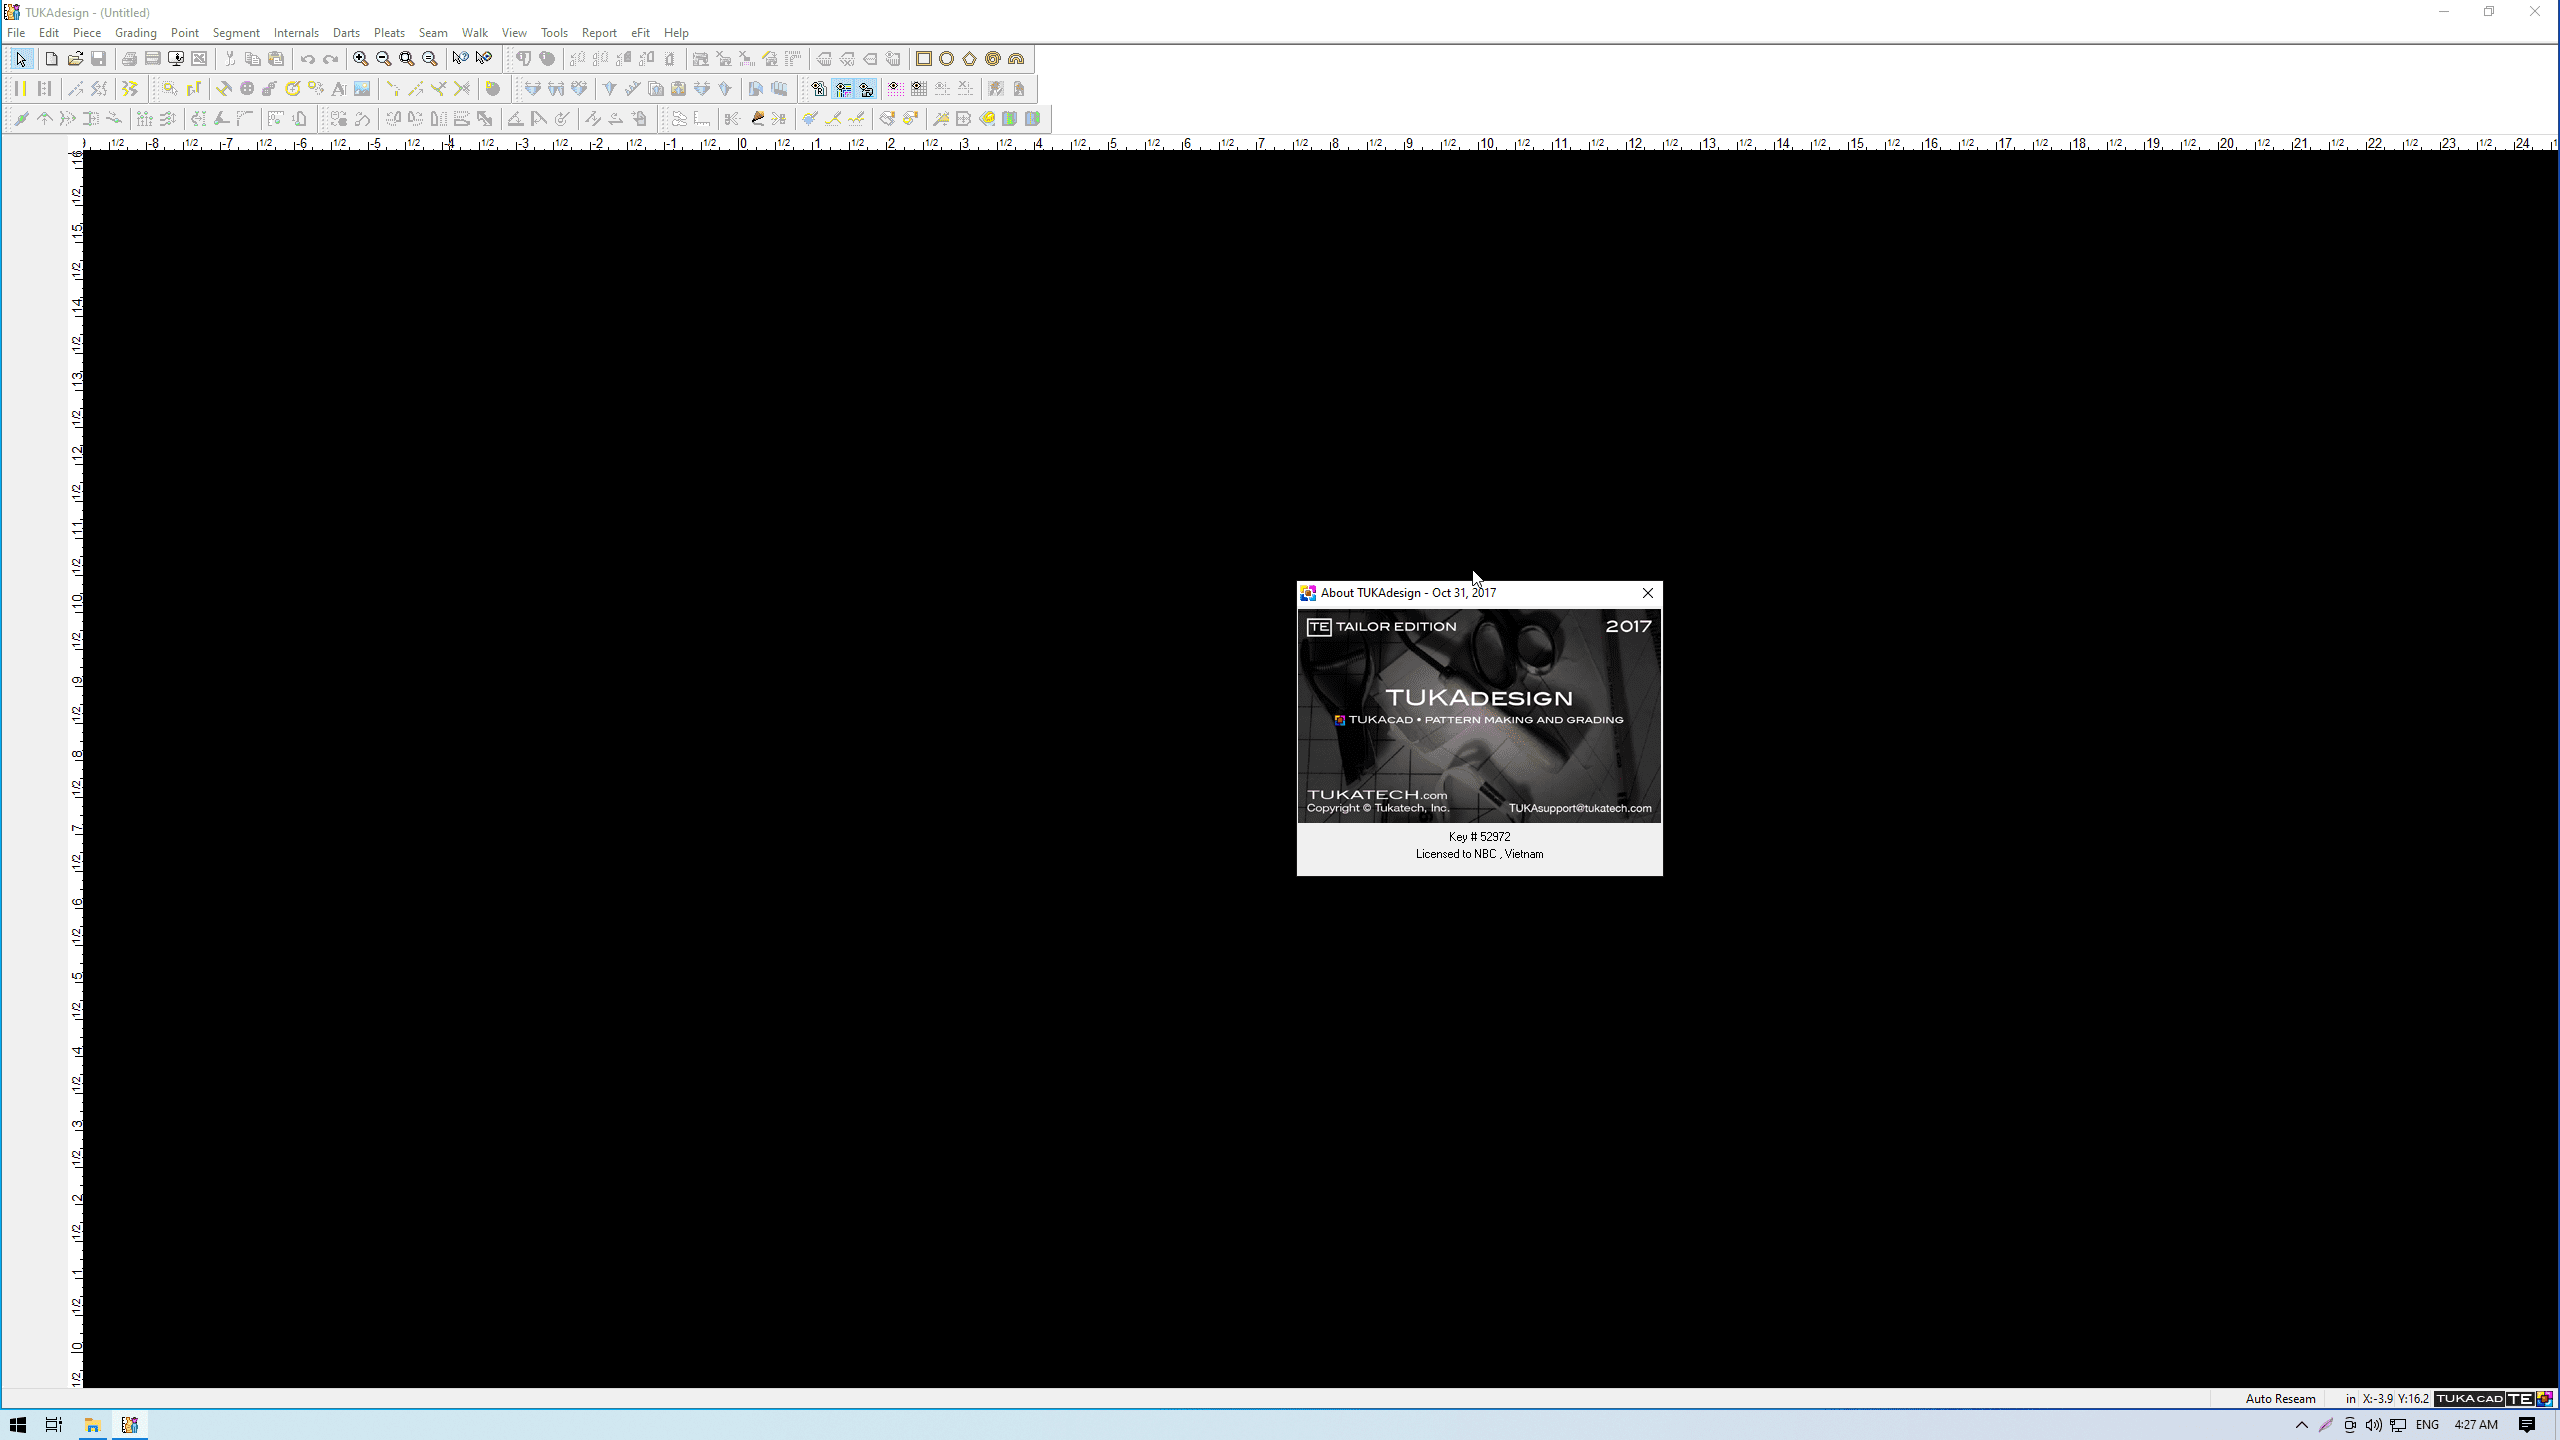The image size is (2560, 1440).
Task: Click the scissors cut icon
Action: [229, 59]
